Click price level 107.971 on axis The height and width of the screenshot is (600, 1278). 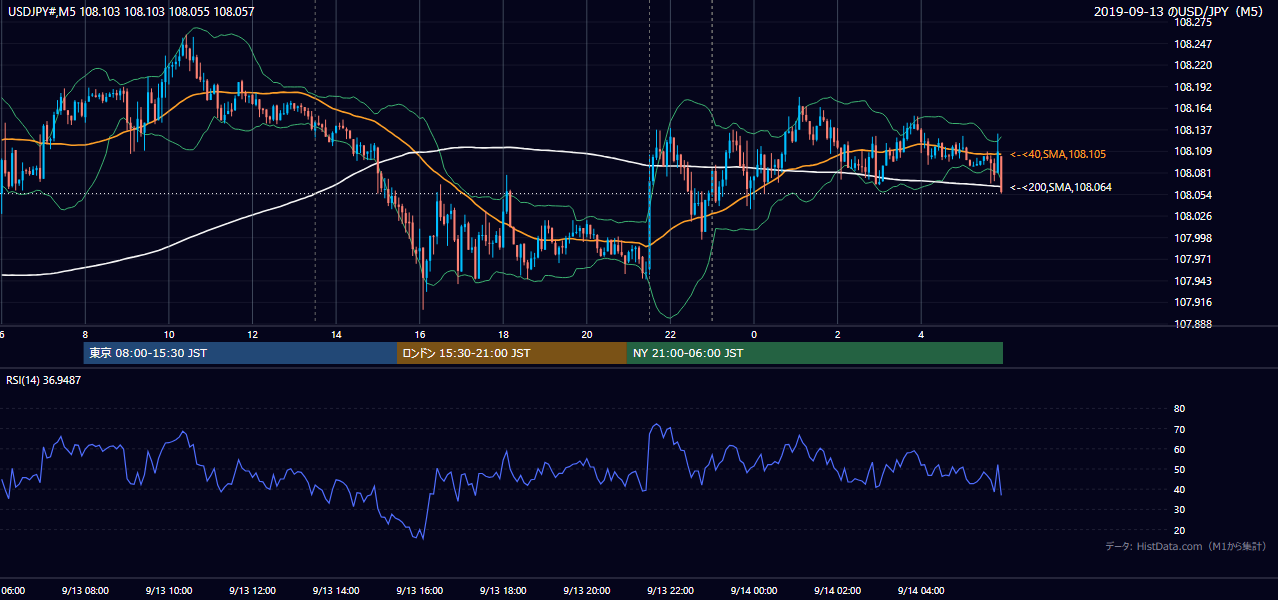[x=1192, y=259]
